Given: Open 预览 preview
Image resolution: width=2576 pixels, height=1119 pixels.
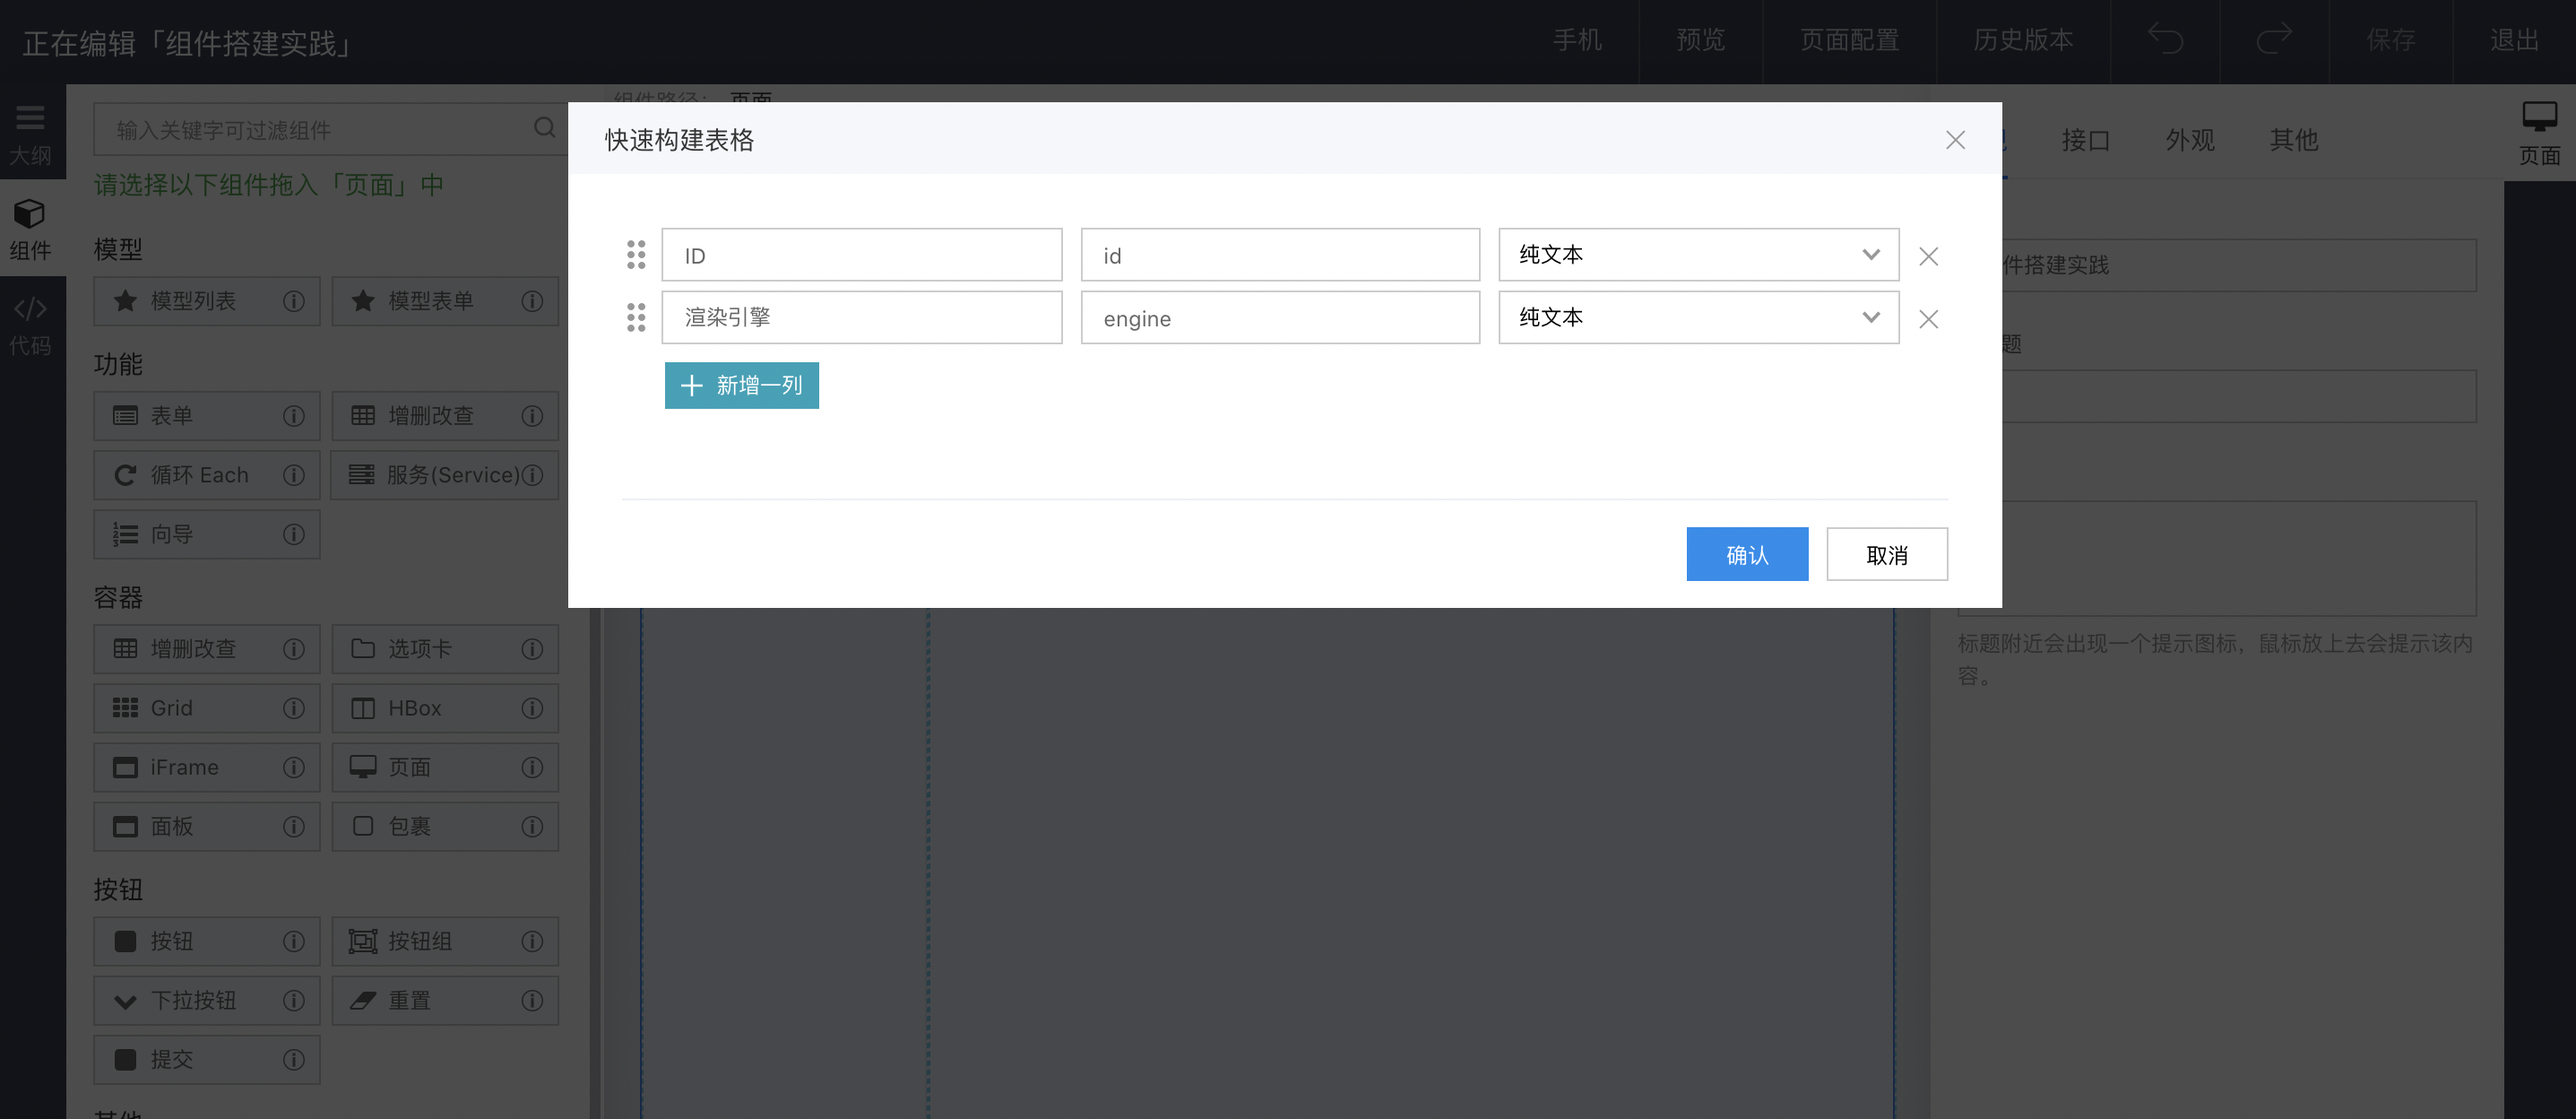Looking at the screenshot, I should coord(1700,40).
